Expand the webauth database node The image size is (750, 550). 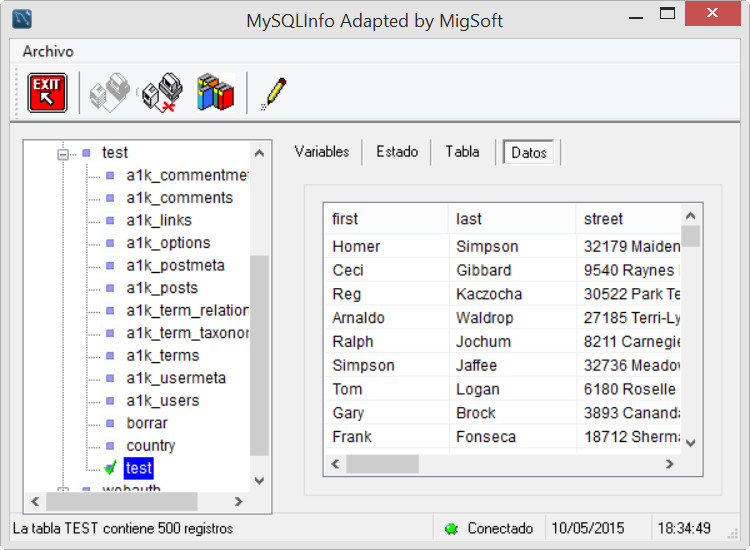(x=63, y=490)
